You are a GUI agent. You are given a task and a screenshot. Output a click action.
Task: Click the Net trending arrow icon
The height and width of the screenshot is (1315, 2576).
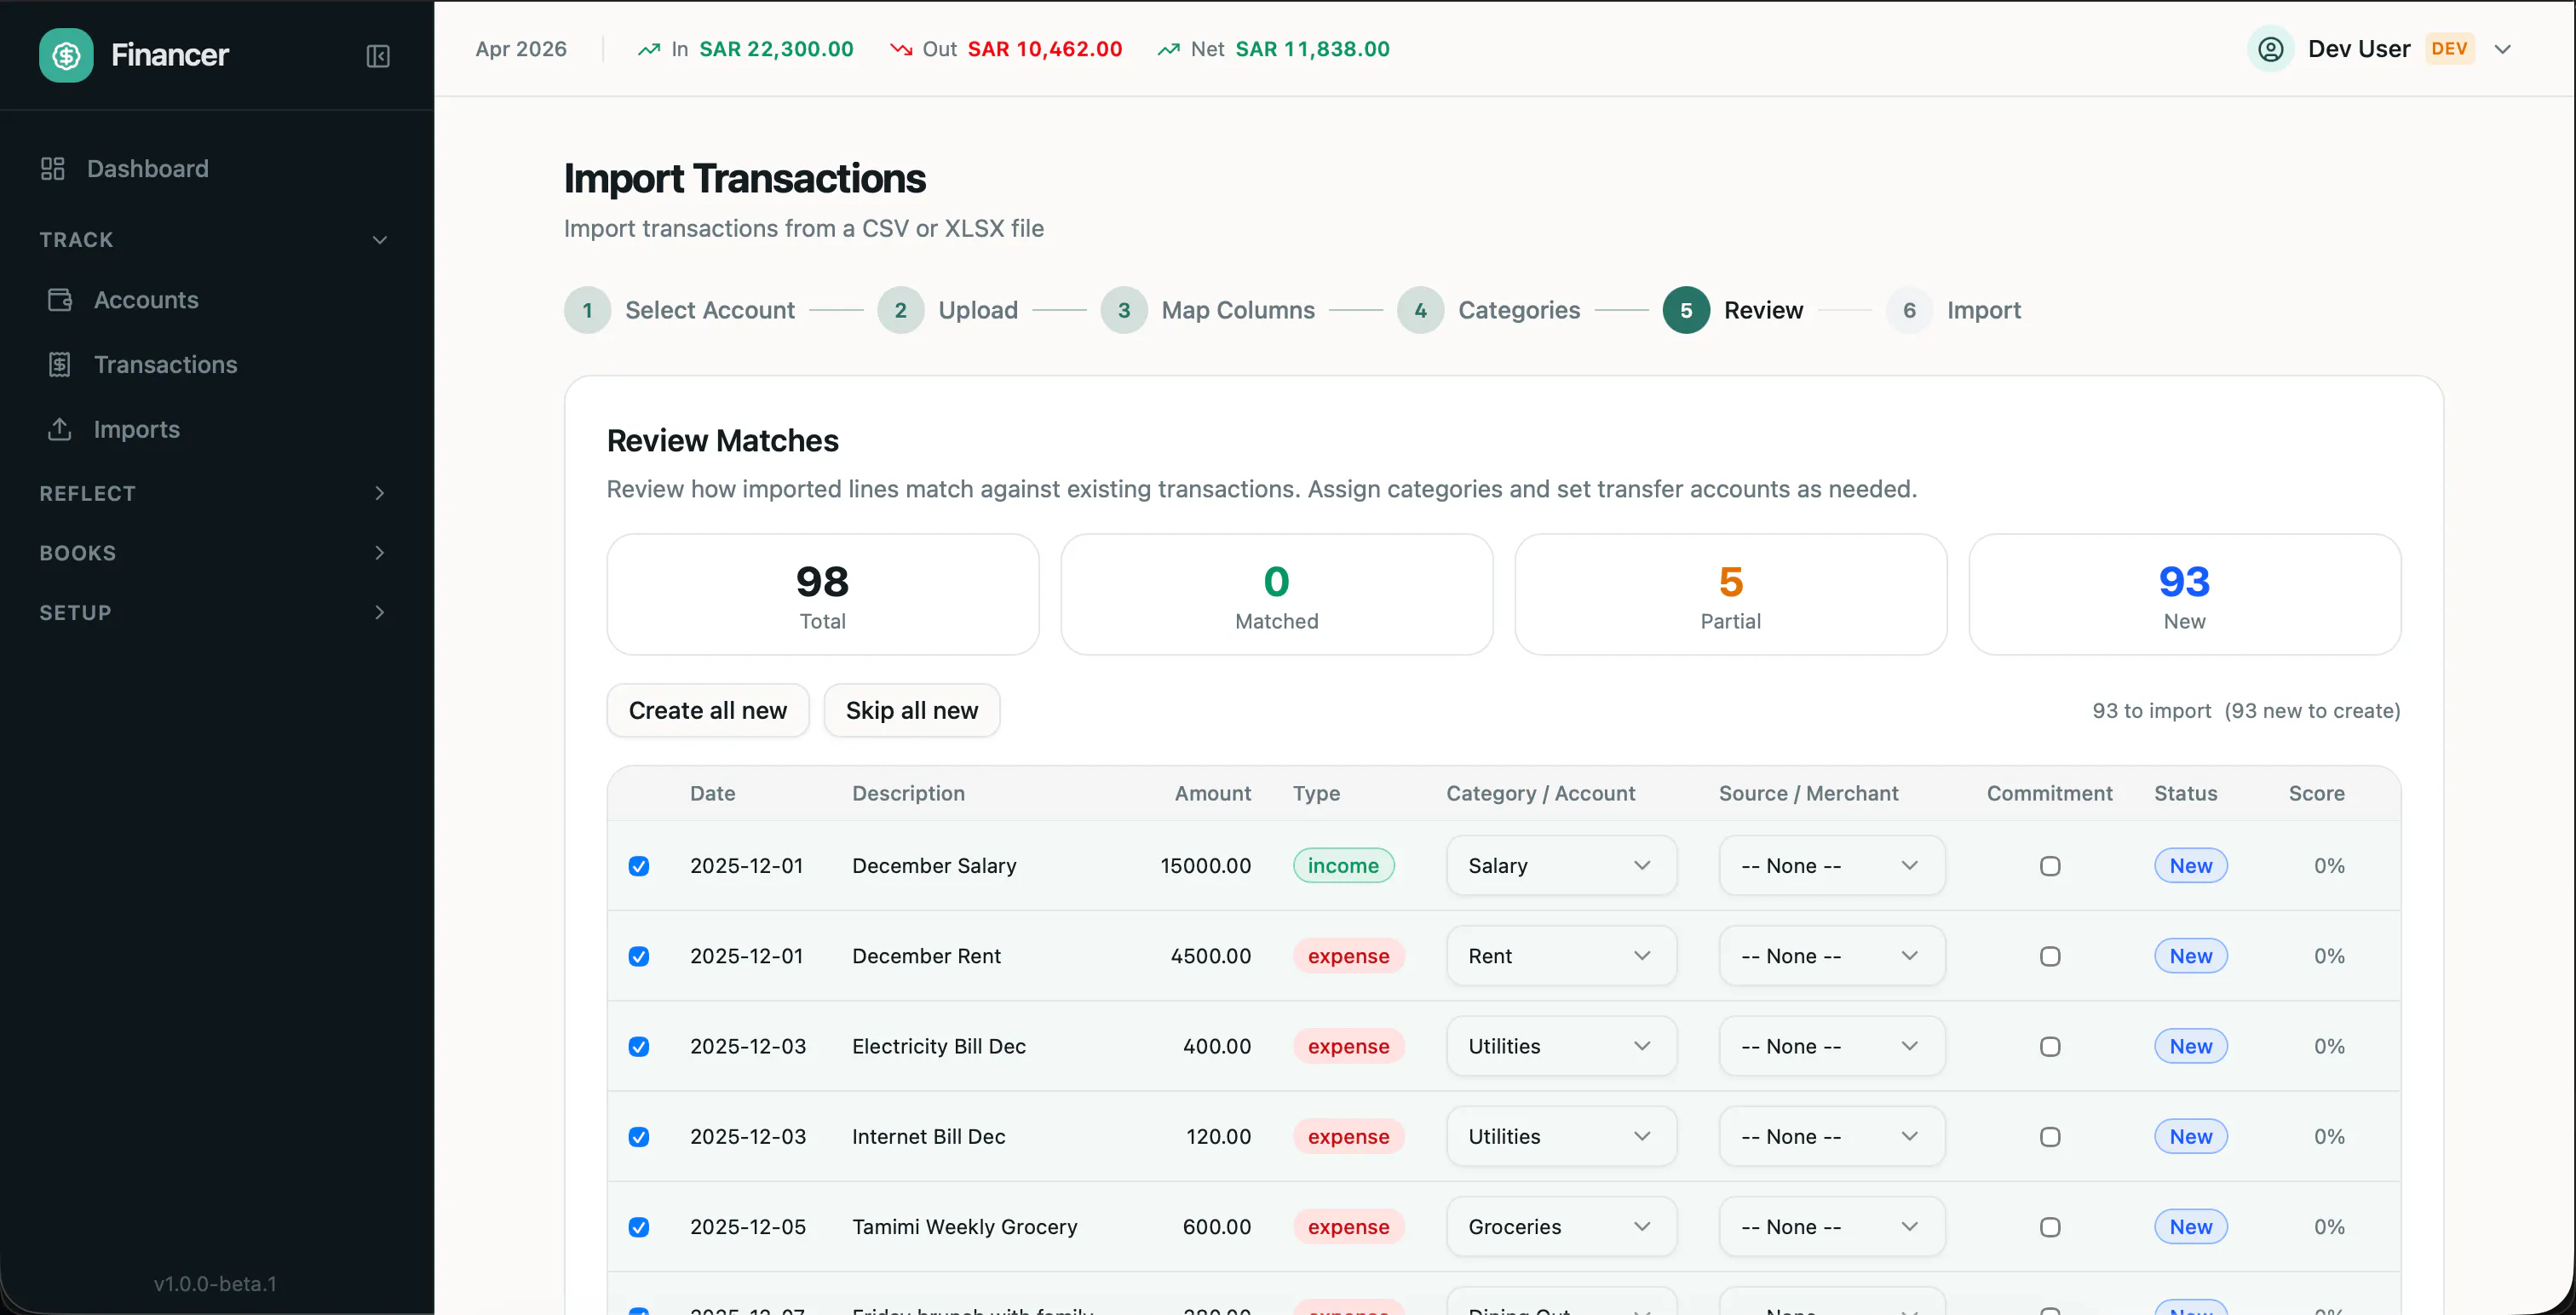click(x=1168, y=49)
